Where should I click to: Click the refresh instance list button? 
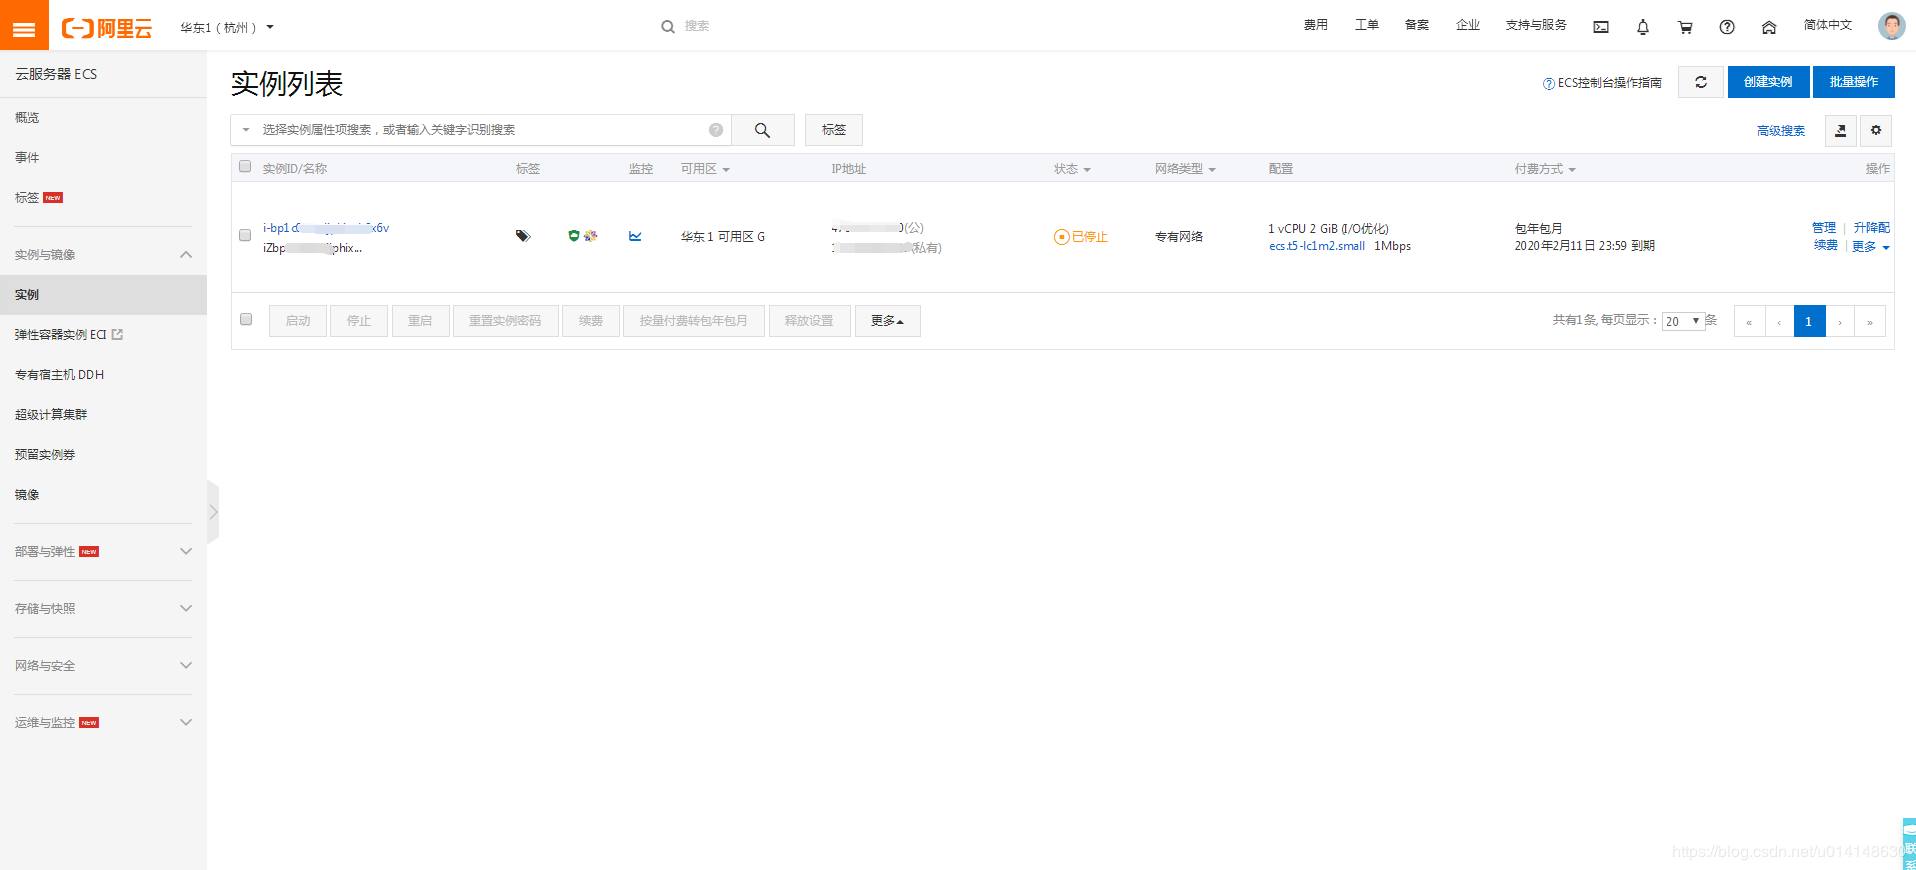coord(1700,82)
